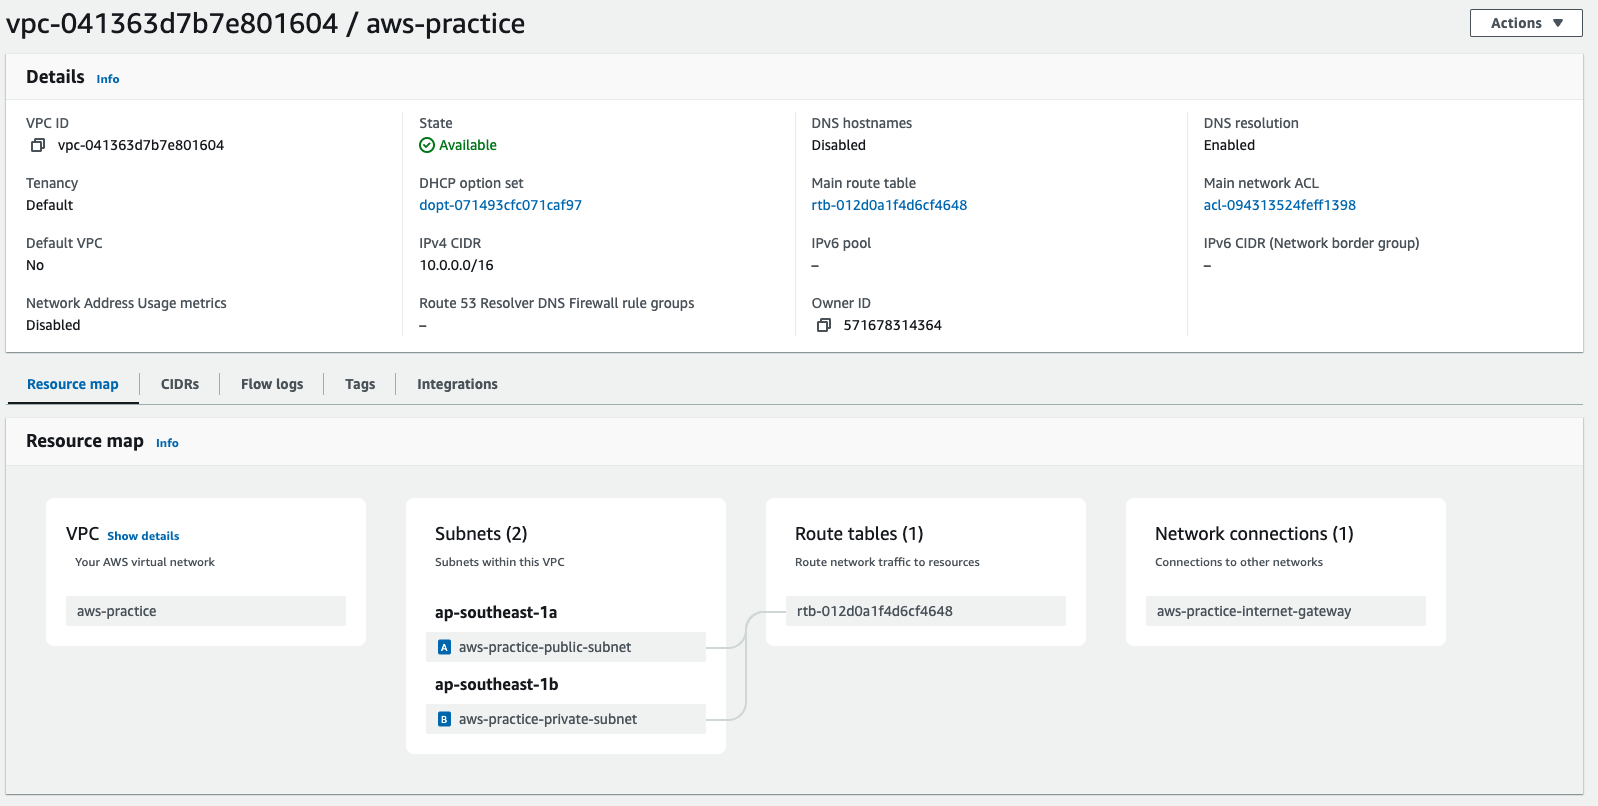Click the Network connections (1) card heading
1598x806 pixels.
1254,534
